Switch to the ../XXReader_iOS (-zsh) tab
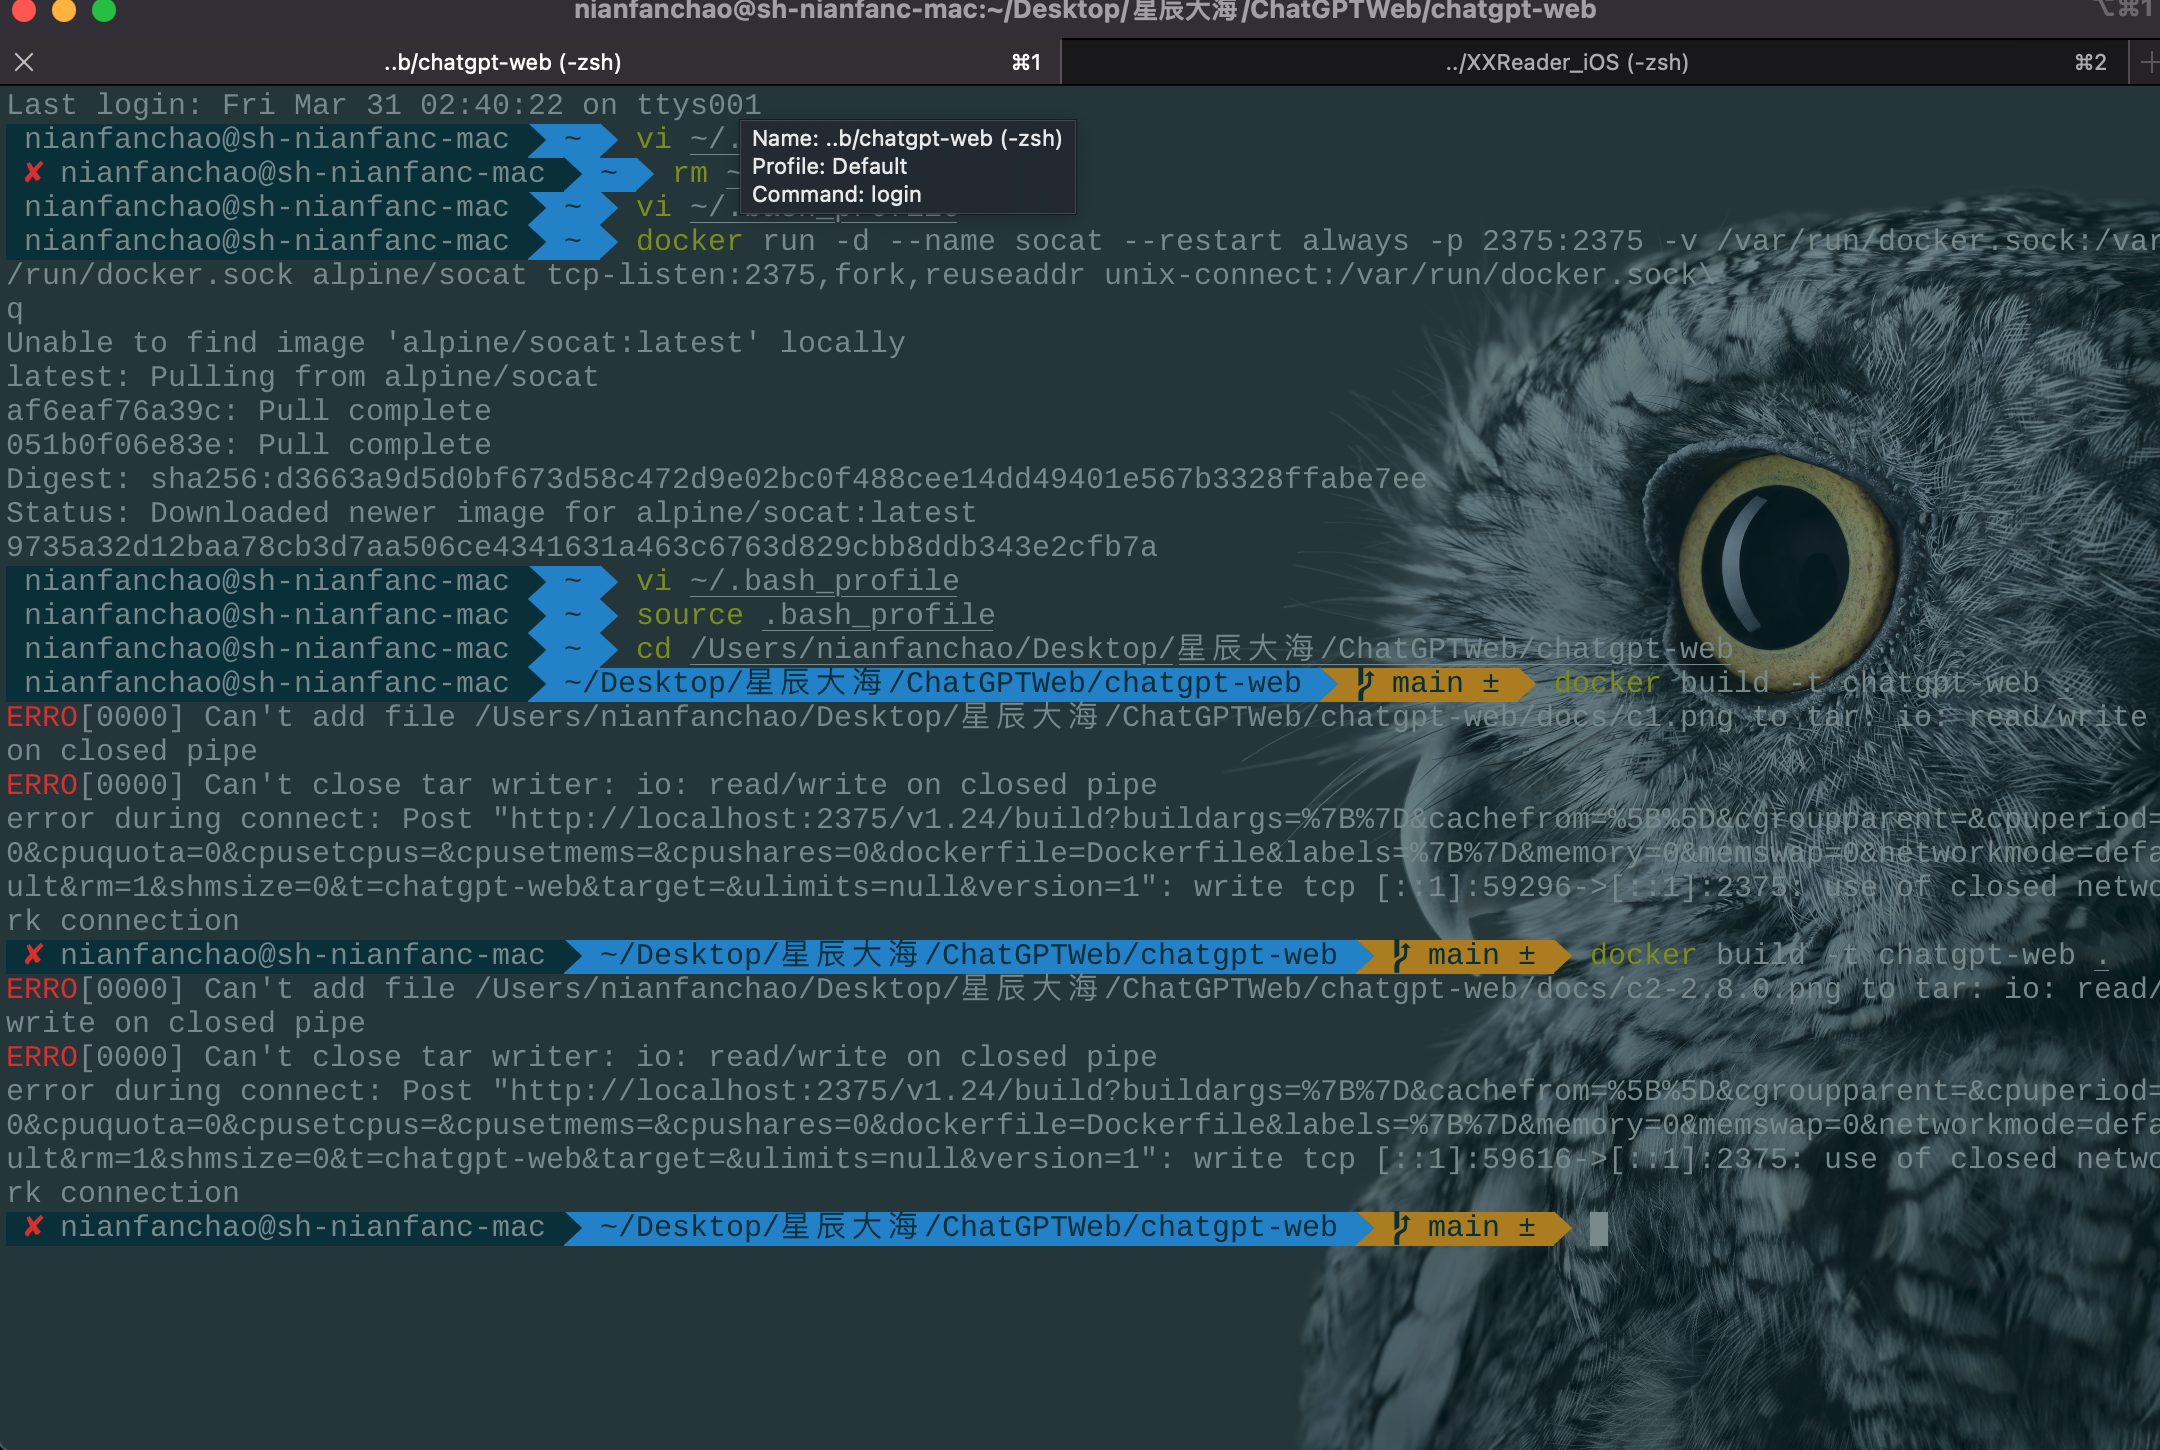 [x=1566, y=62]
